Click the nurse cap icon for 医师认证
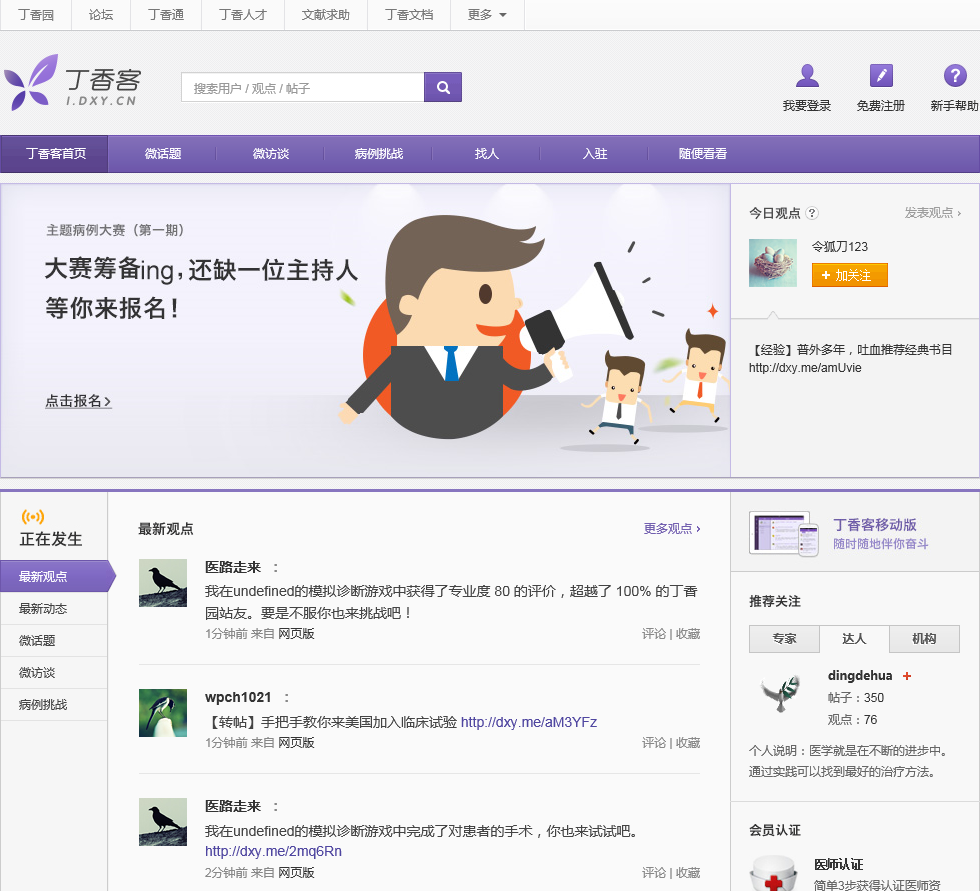Screen dimensions: 980x891 tap(773, 874)
